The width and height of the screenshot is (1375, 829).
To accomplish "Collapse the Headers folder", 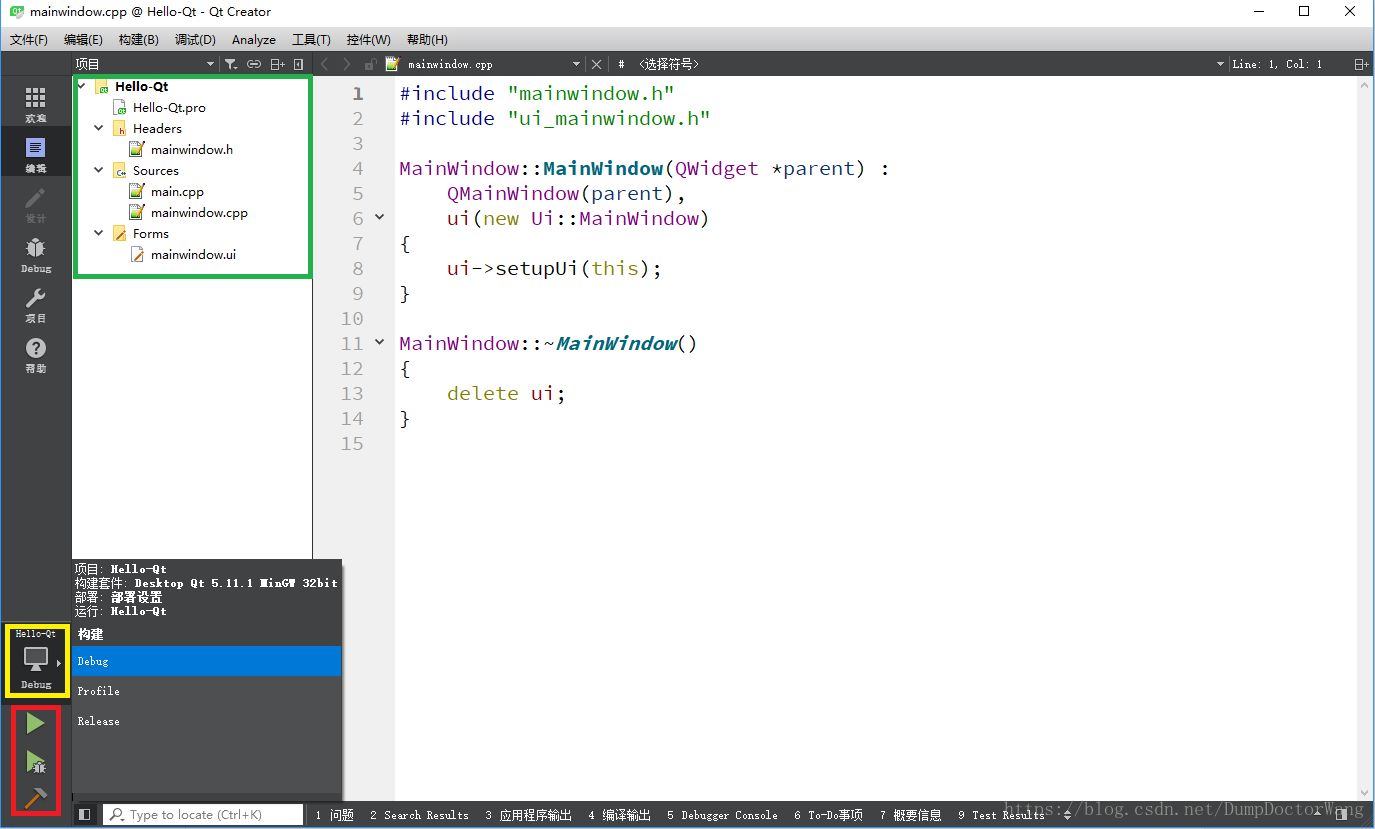I will [99, 128].
